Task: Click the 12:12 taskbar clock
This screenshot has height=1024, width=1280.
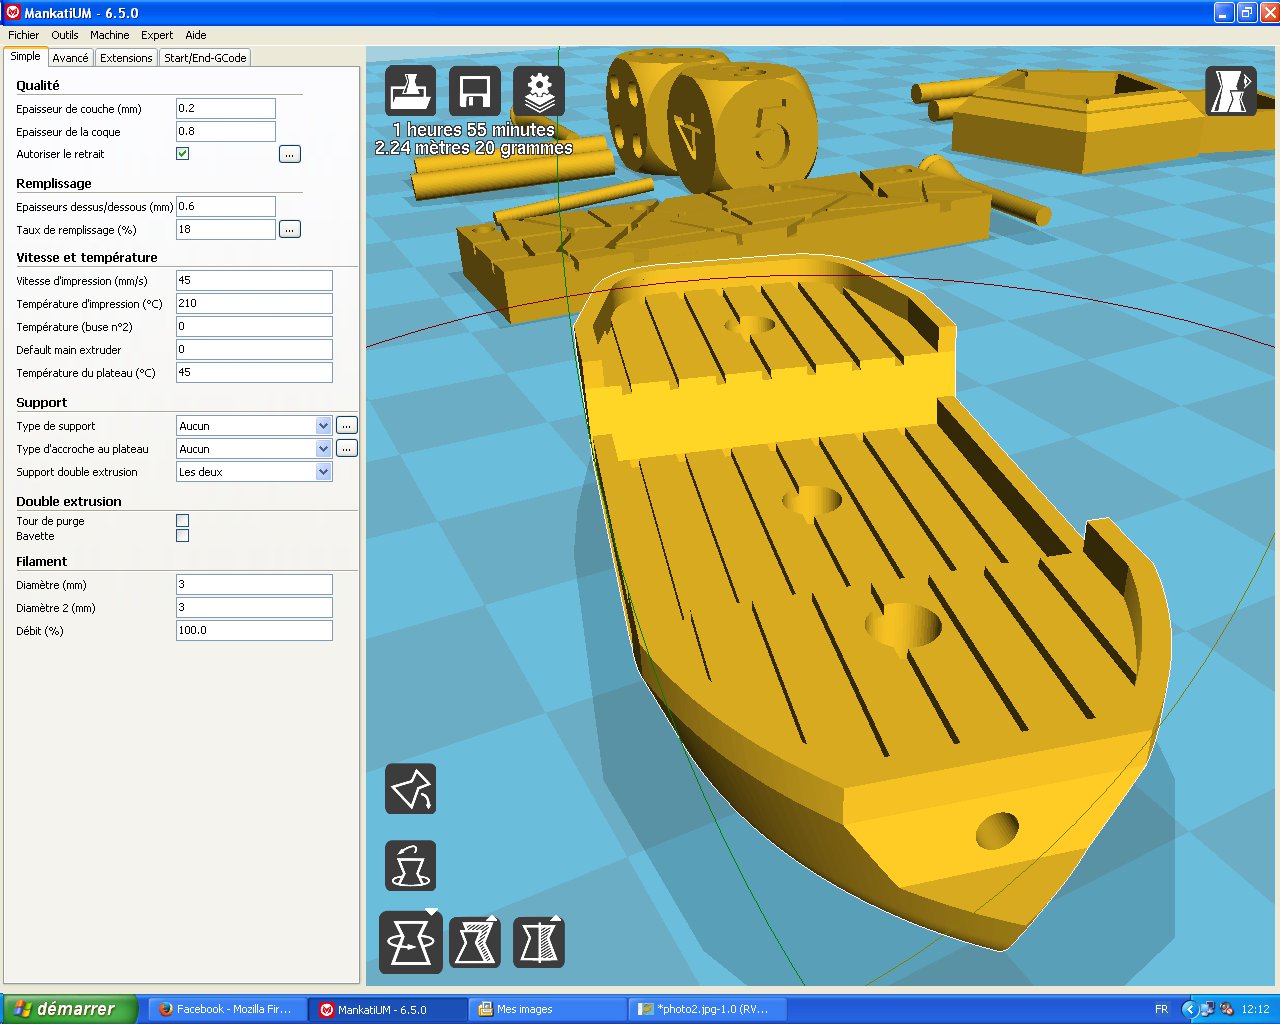Action: [1255, 1009]
